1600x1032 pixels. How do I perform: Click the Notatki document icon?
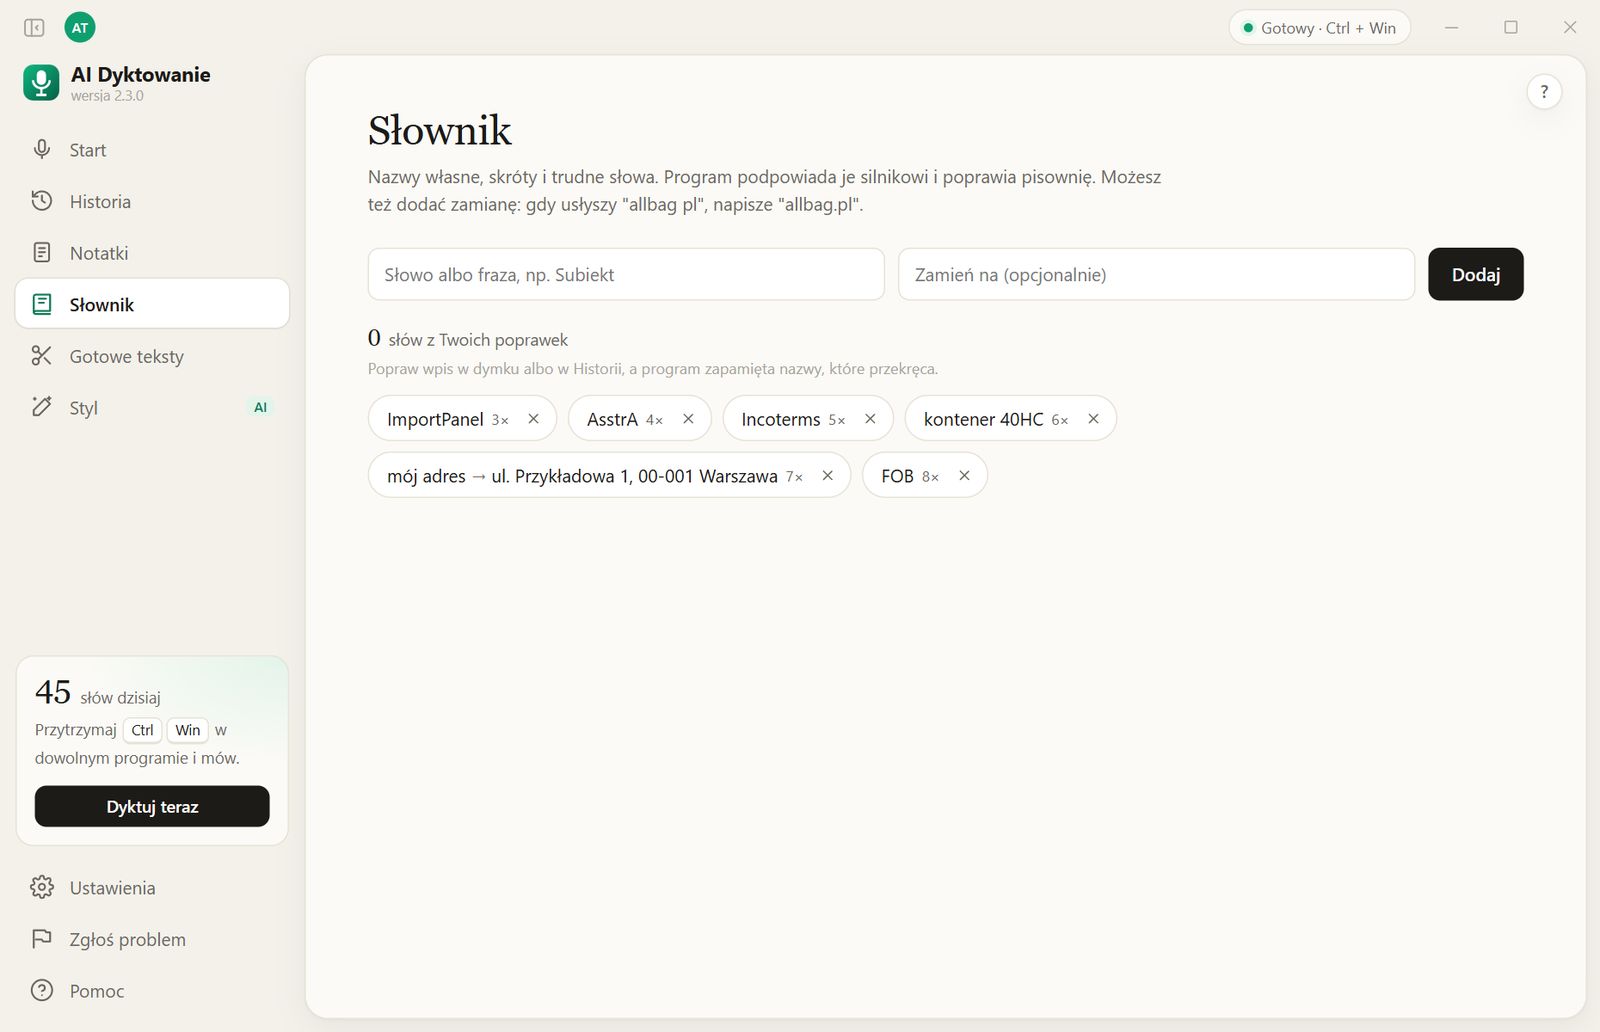41,253
